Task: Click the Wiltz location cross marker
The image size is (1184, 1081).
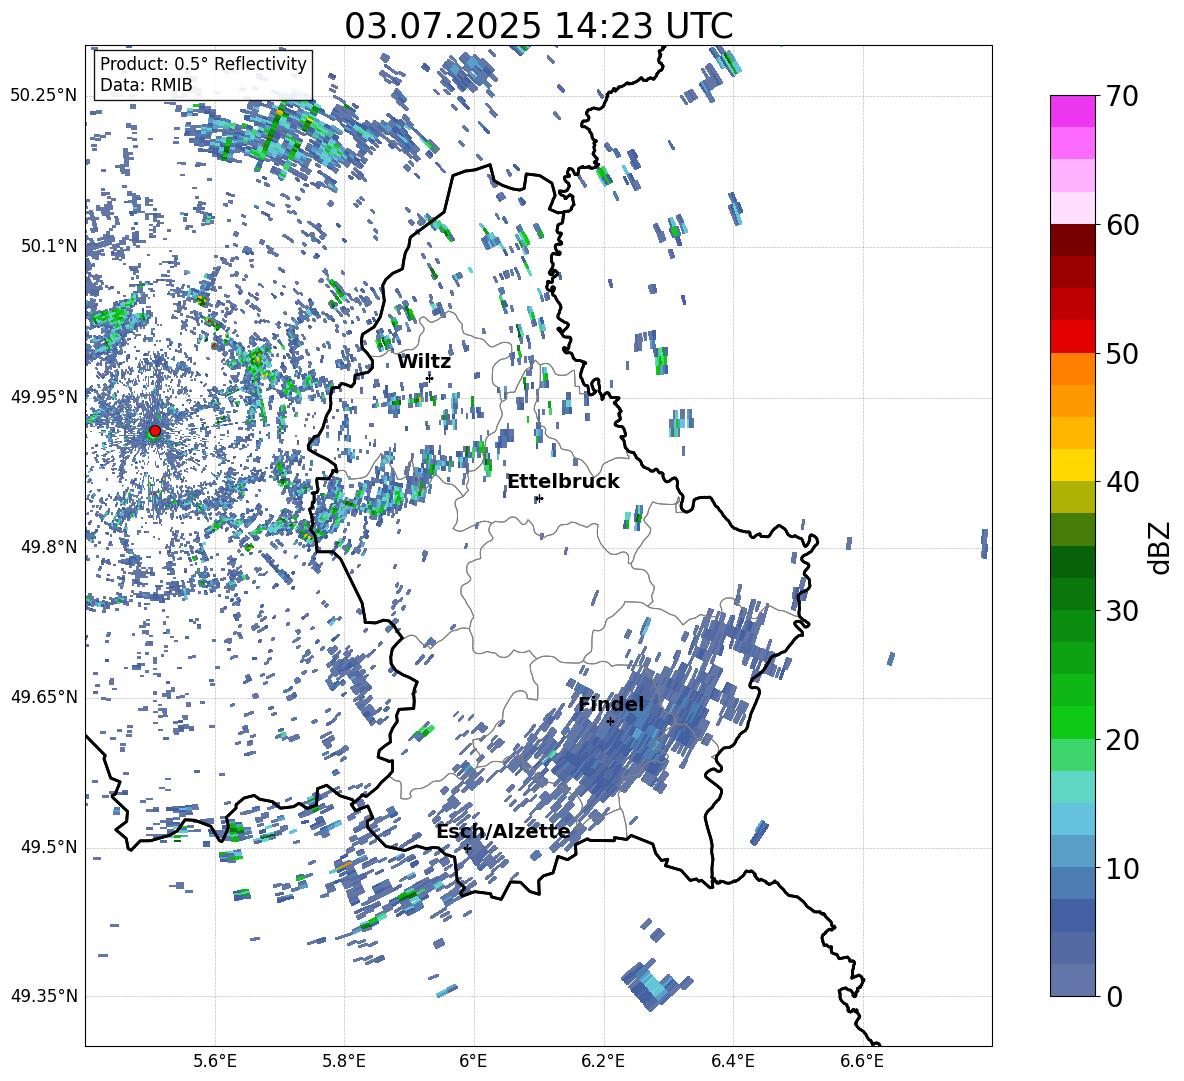Action: pyautogui.click(x=430, y=377)
